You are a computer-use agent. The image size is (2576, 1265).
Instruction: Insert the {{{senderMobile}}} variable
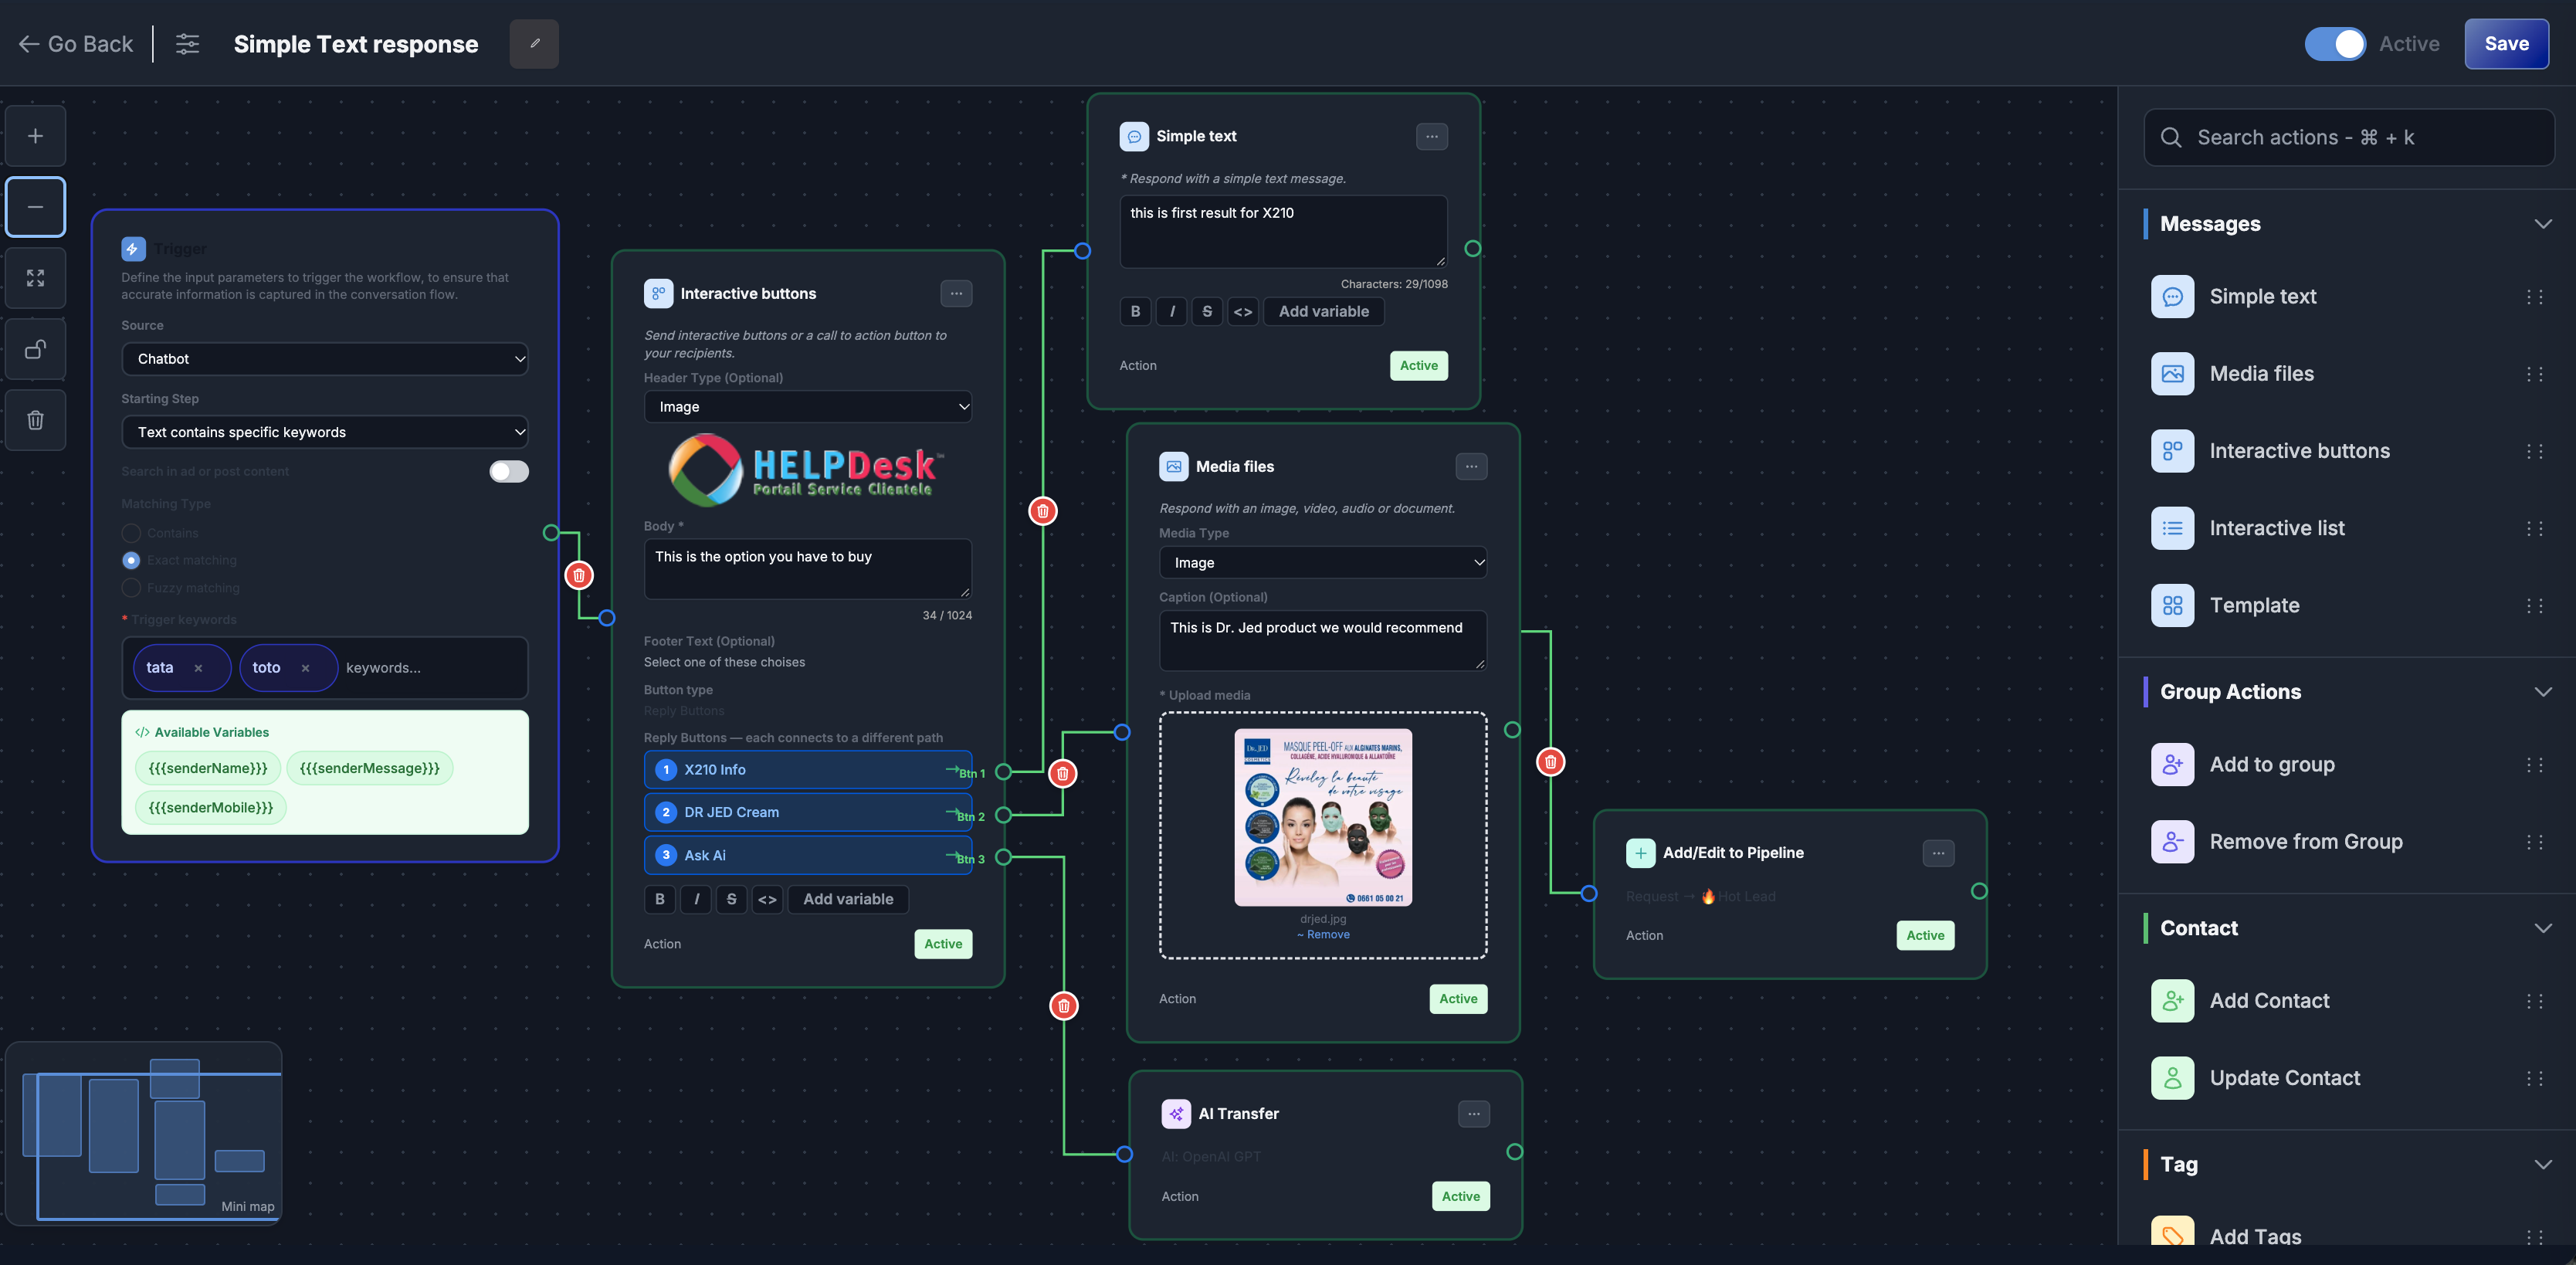point(211,808)
